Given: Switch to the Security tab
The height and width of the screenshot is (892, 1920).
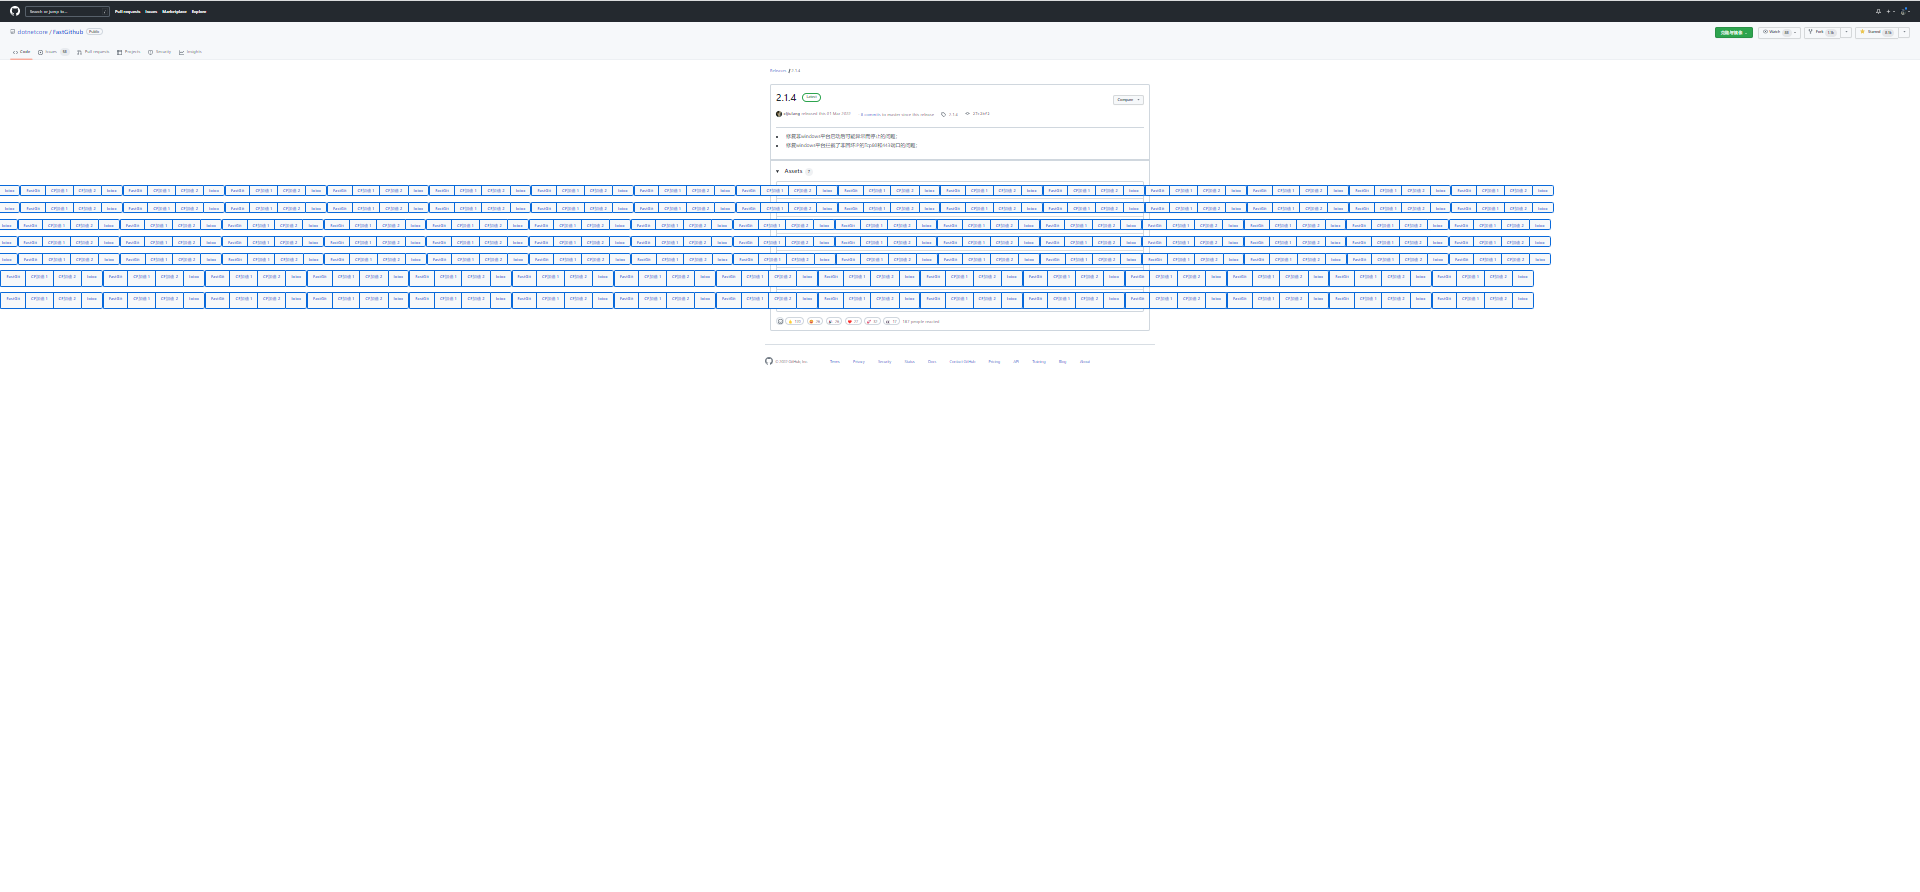Looking at the screenshot, I should click(160, 52).
